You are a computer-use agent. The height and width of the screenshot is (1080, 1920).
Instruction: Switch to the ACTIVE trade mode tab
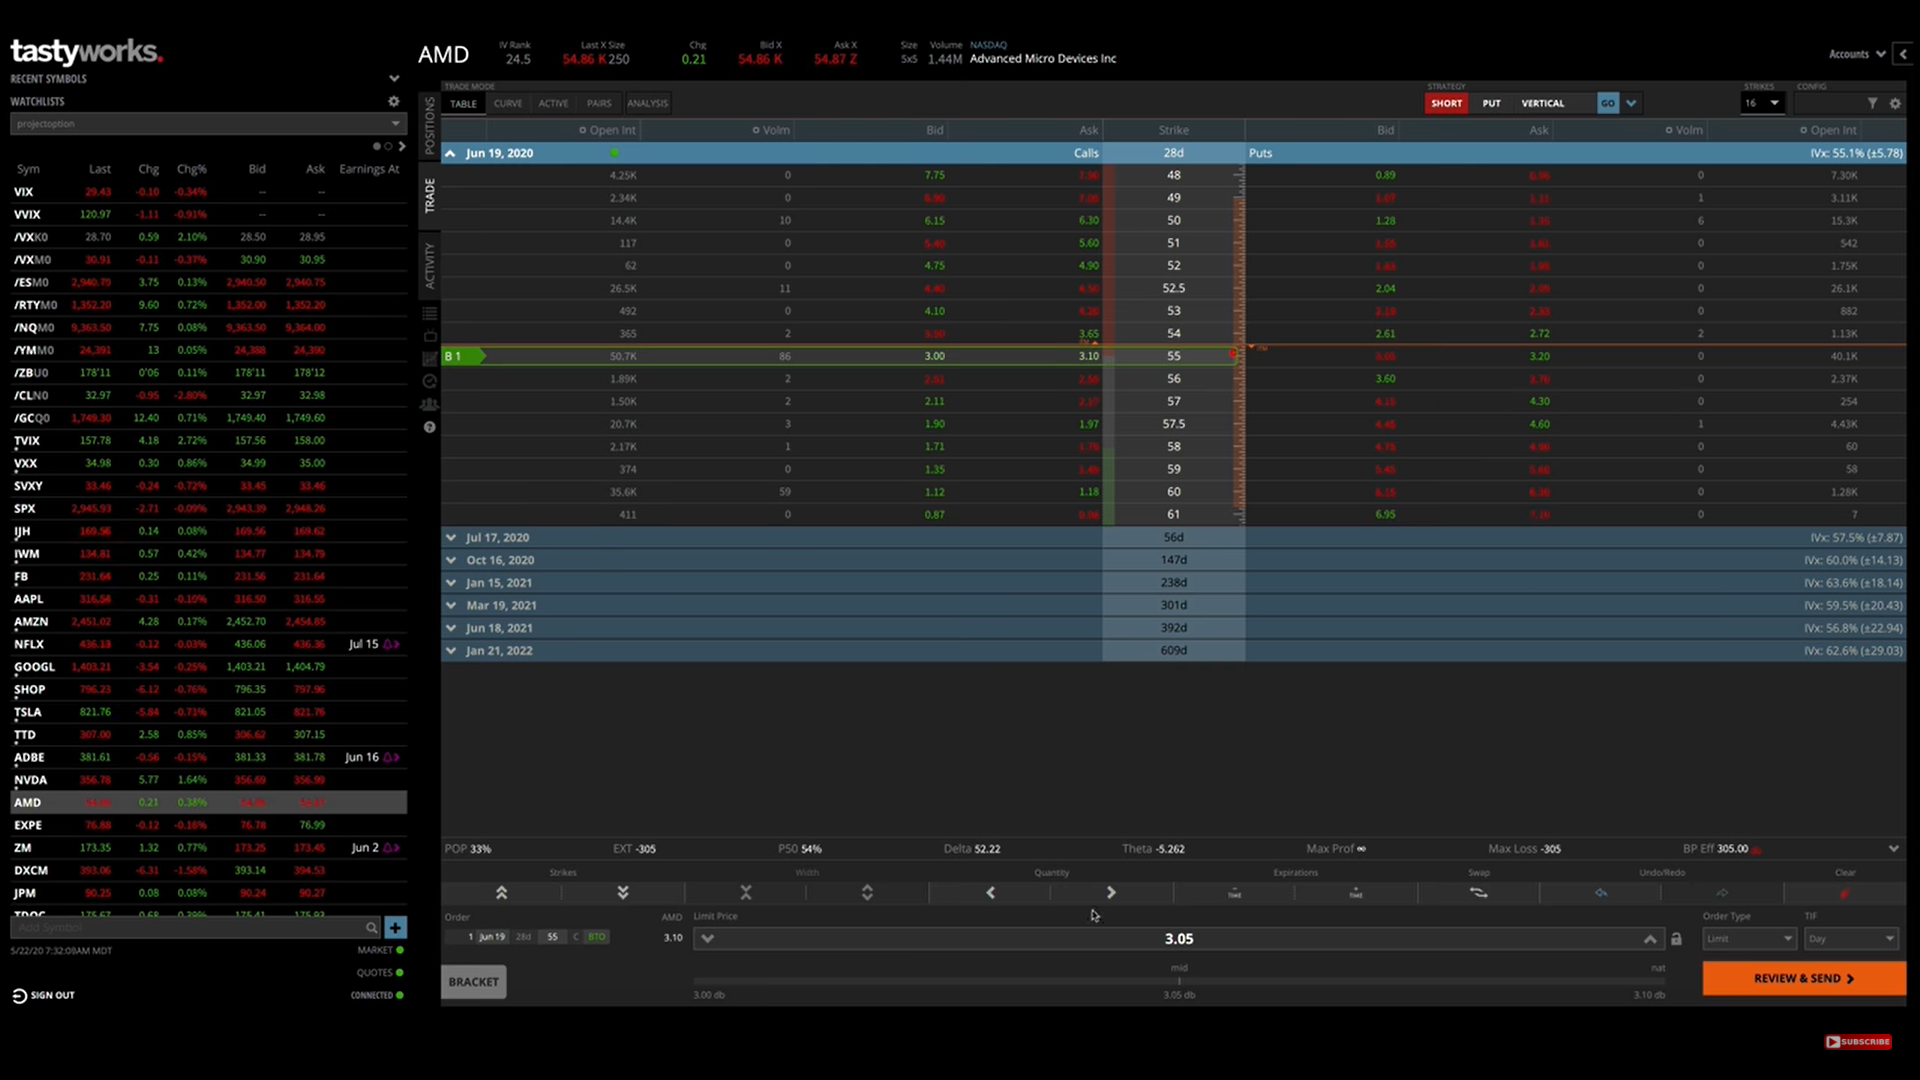(553, 103)
